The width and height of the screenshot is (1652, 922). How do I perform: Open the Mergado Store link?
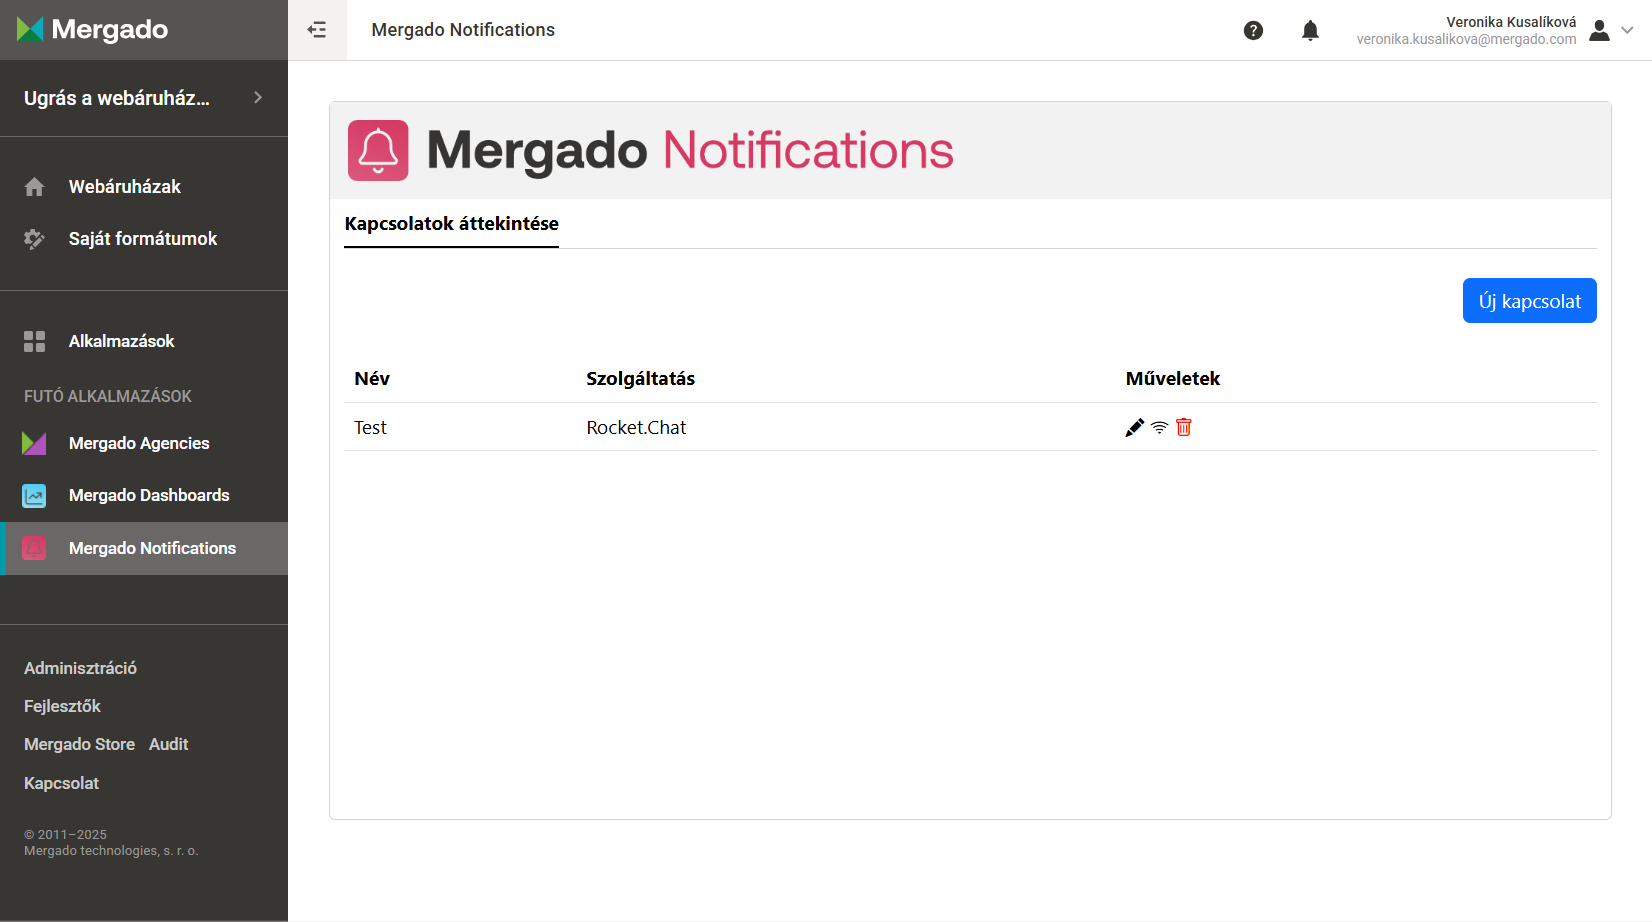(x=79, y=744)
